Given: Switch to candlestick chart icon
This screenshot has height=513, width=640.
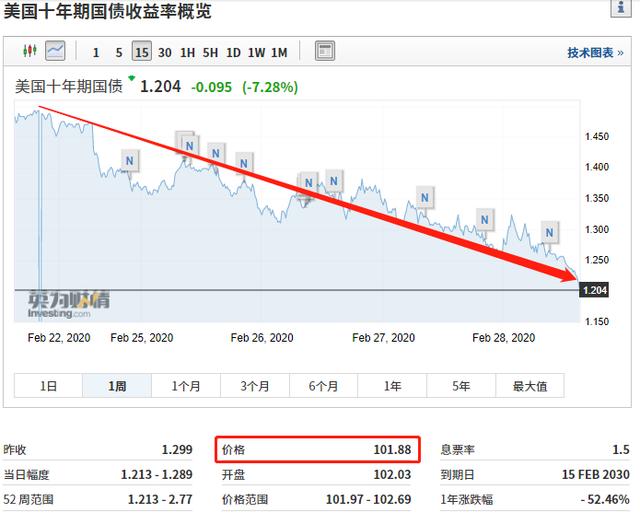Looking at the screenshot, I should [x=30, y=51].
